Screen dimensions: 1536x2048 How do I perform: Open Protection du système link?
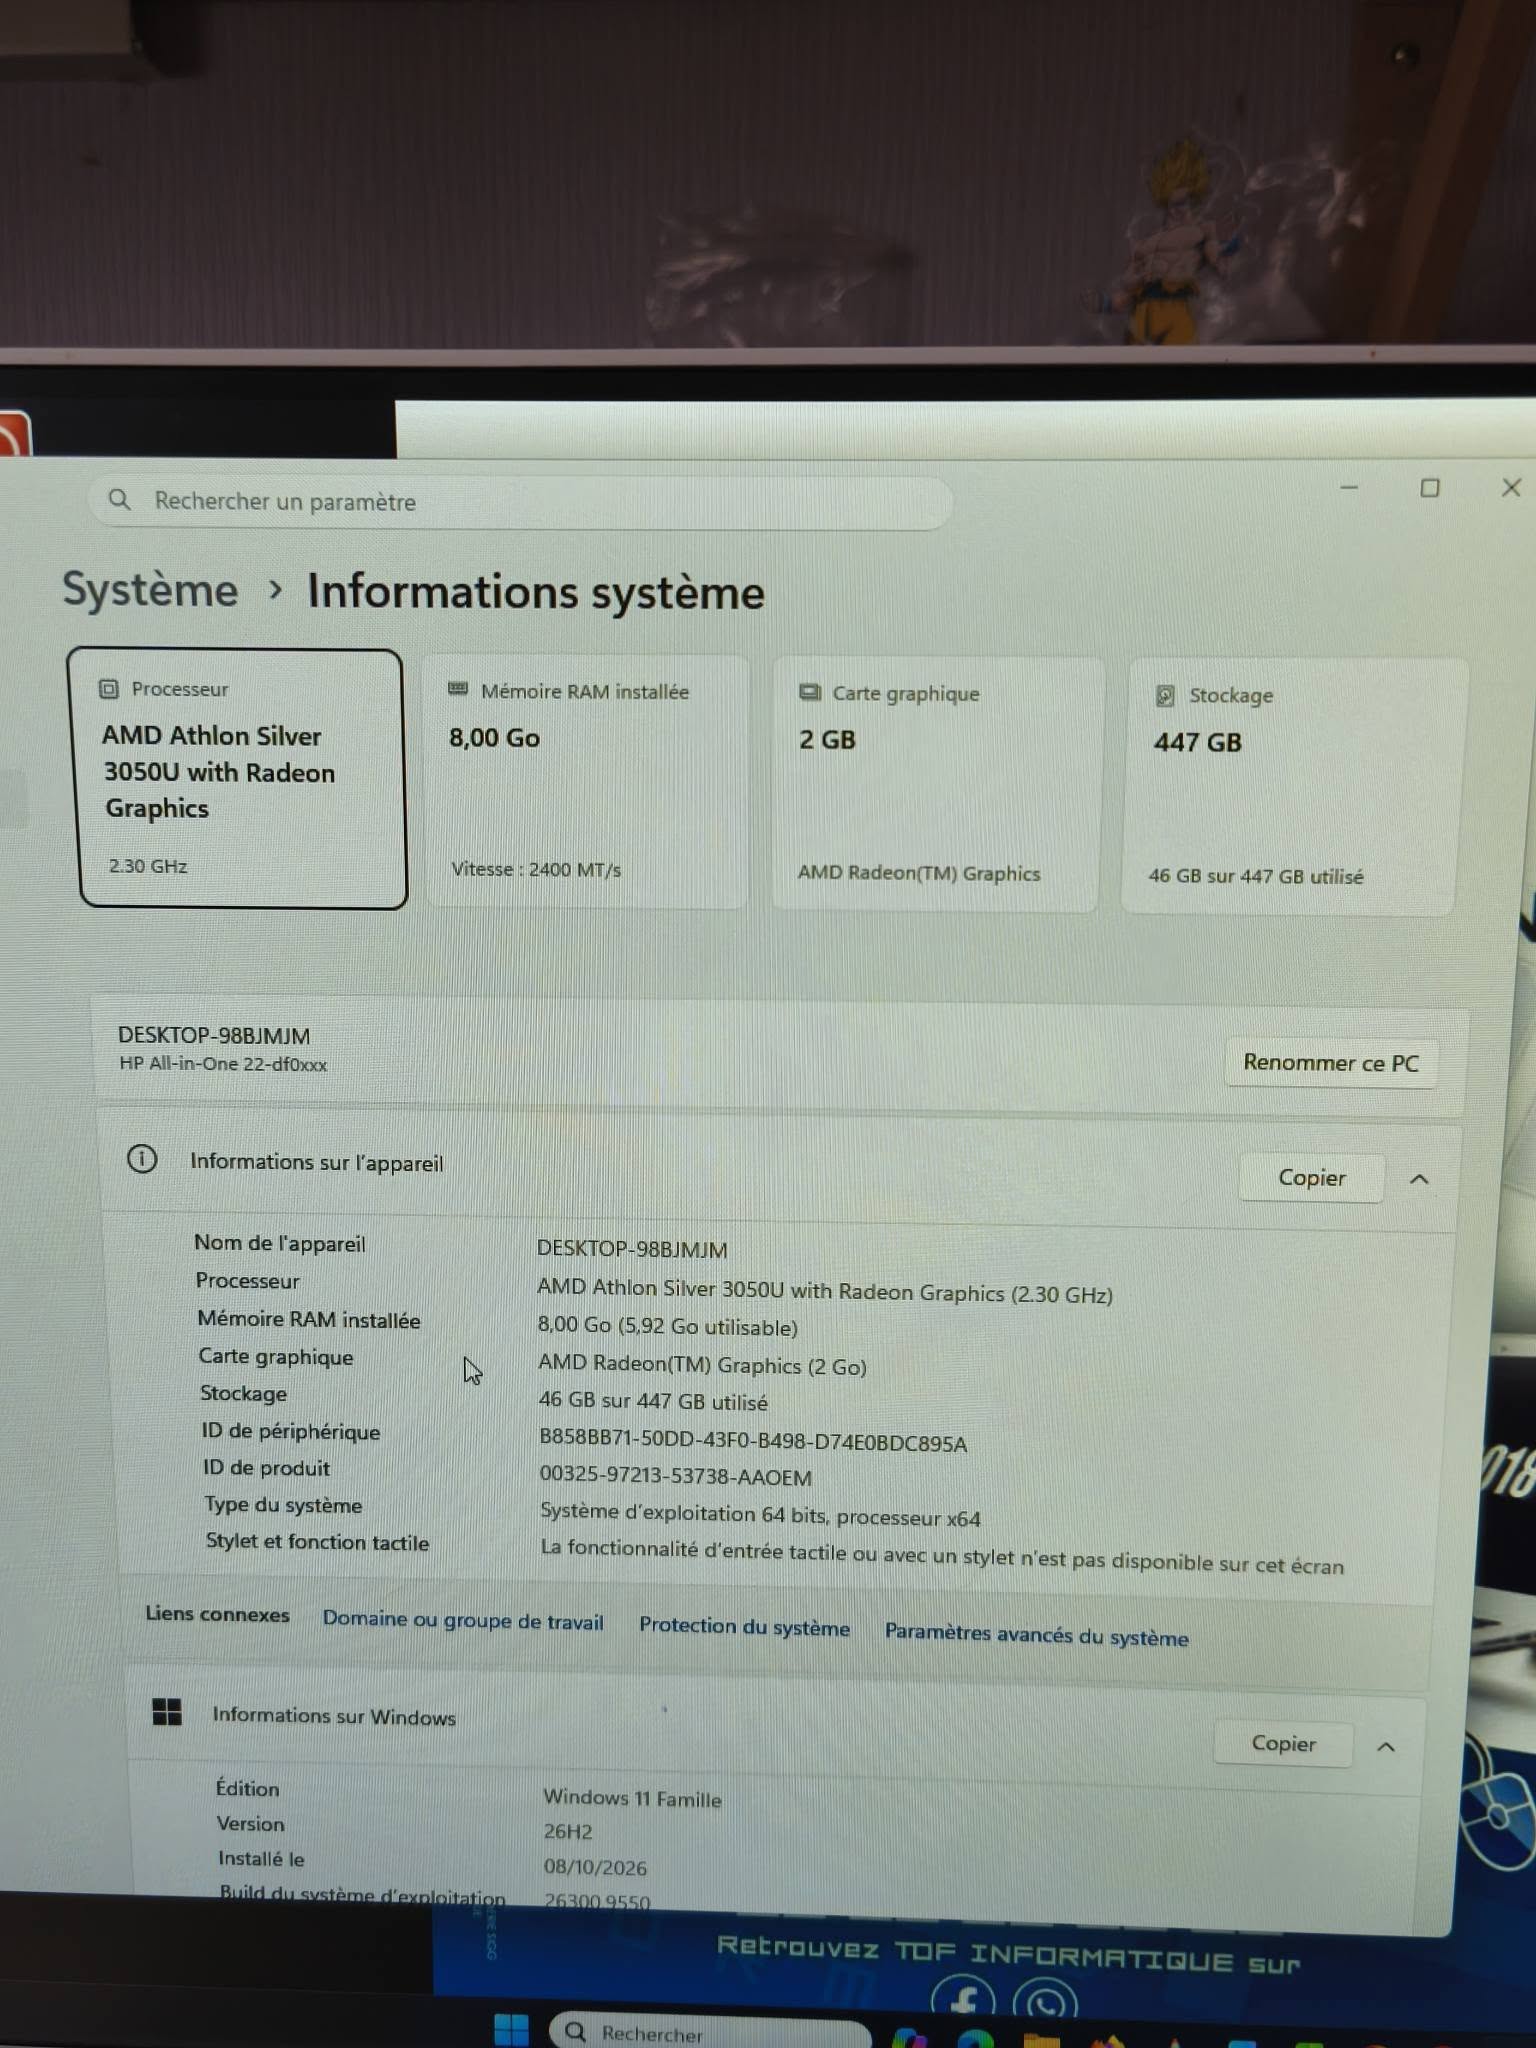pyautogui.click(x=744, y=1626)
